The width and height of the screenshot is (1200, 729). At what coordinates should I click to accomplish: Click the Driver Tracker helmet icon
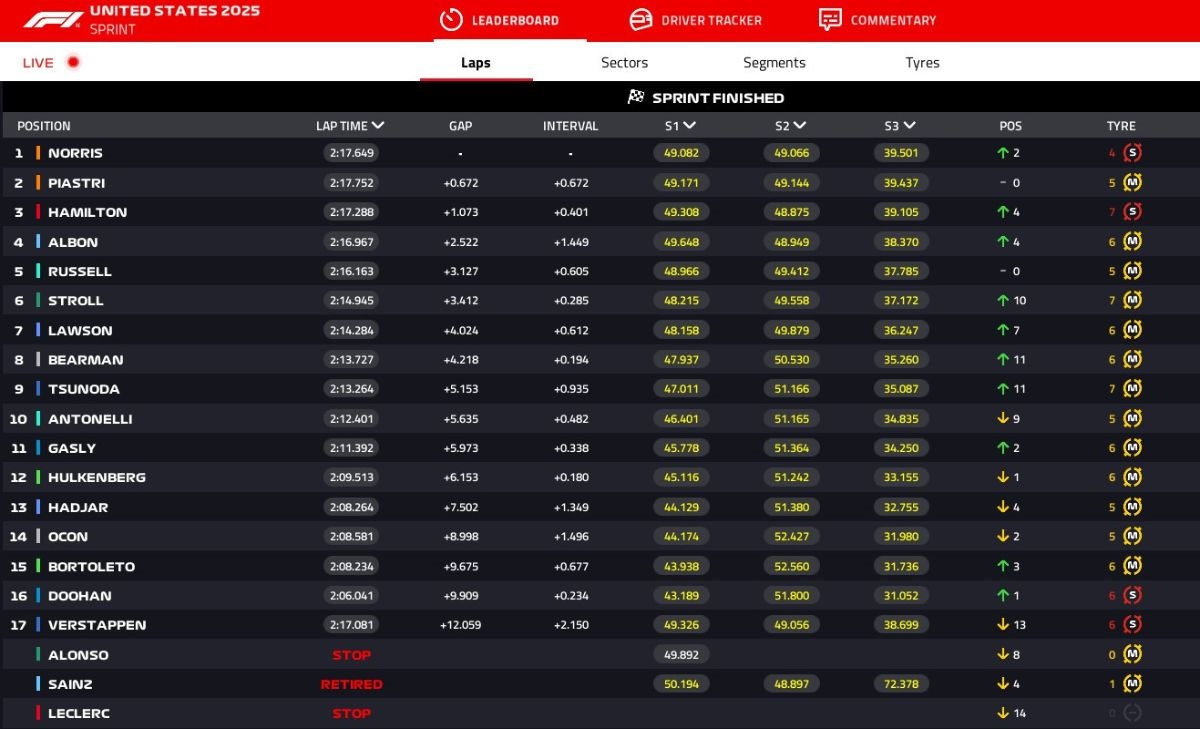[x=641, y=20]
